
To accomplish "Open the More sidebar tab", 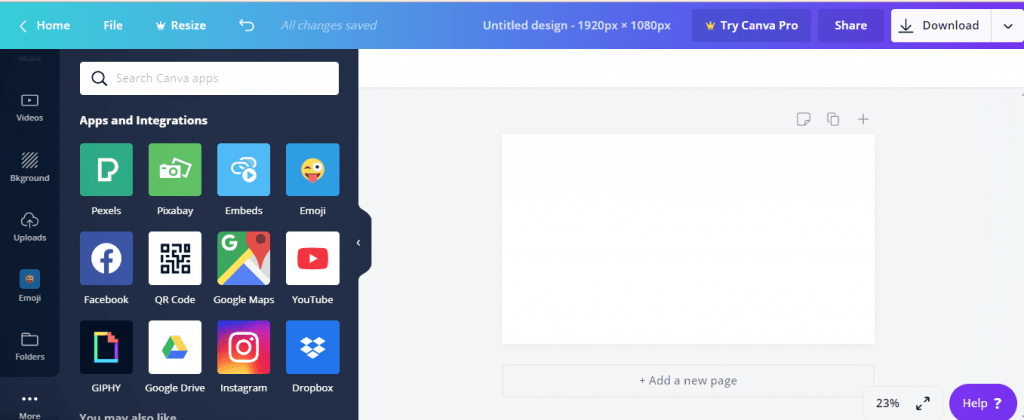I will pos(29,406).
